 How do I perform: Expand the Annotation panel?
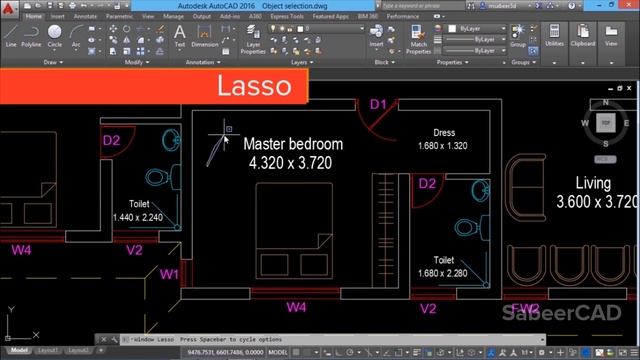[203, 62]
